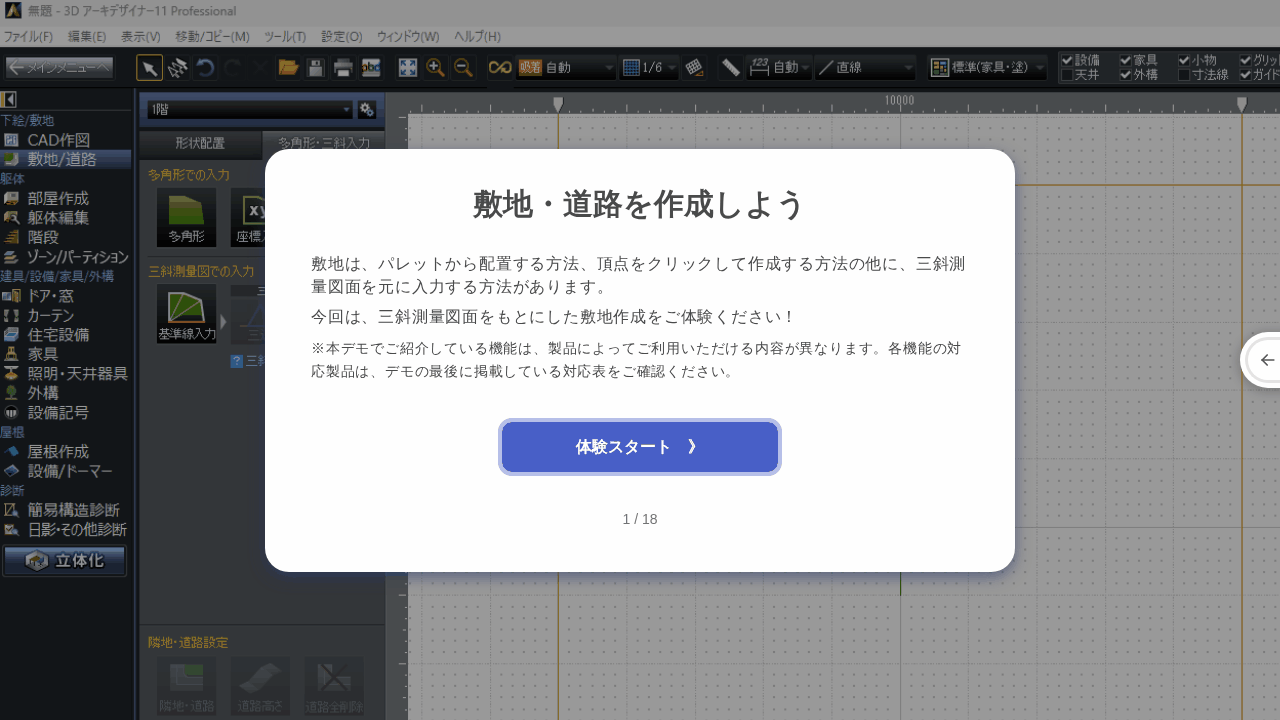Click the grid settings icon in toolbar
Screen dimensions: 1280x720
[x=695, y=68]
